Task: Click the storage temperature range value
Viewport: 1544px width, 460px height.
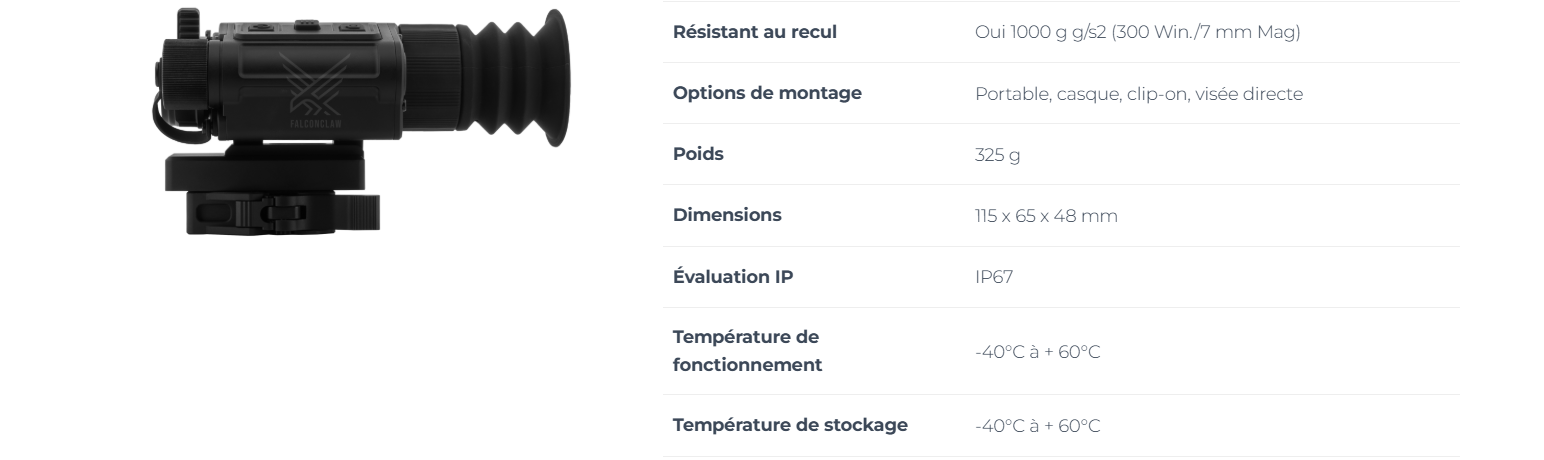Action: click(1038, 426)
